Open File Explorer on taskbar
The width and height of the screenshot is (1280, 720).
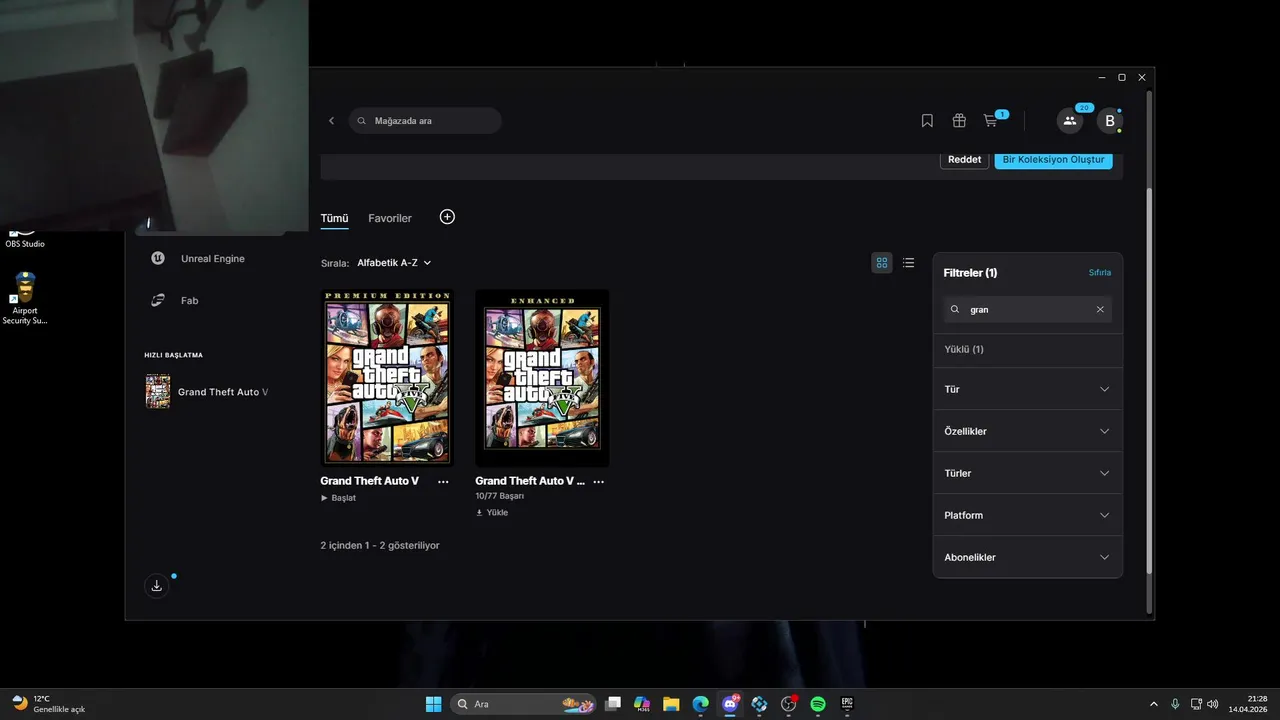[x=671, y=704]
